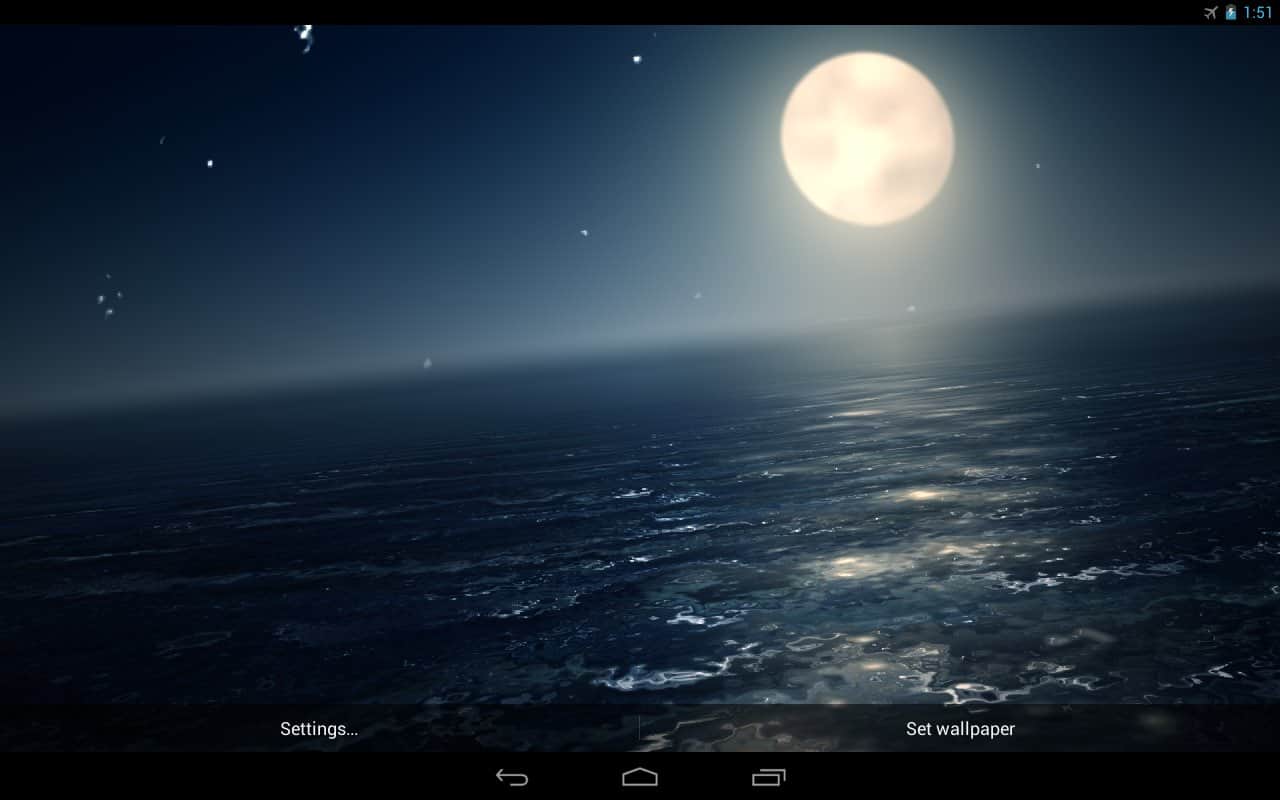
Task: Tap the airplane mode status icon
Action: tap(1211, 13)
